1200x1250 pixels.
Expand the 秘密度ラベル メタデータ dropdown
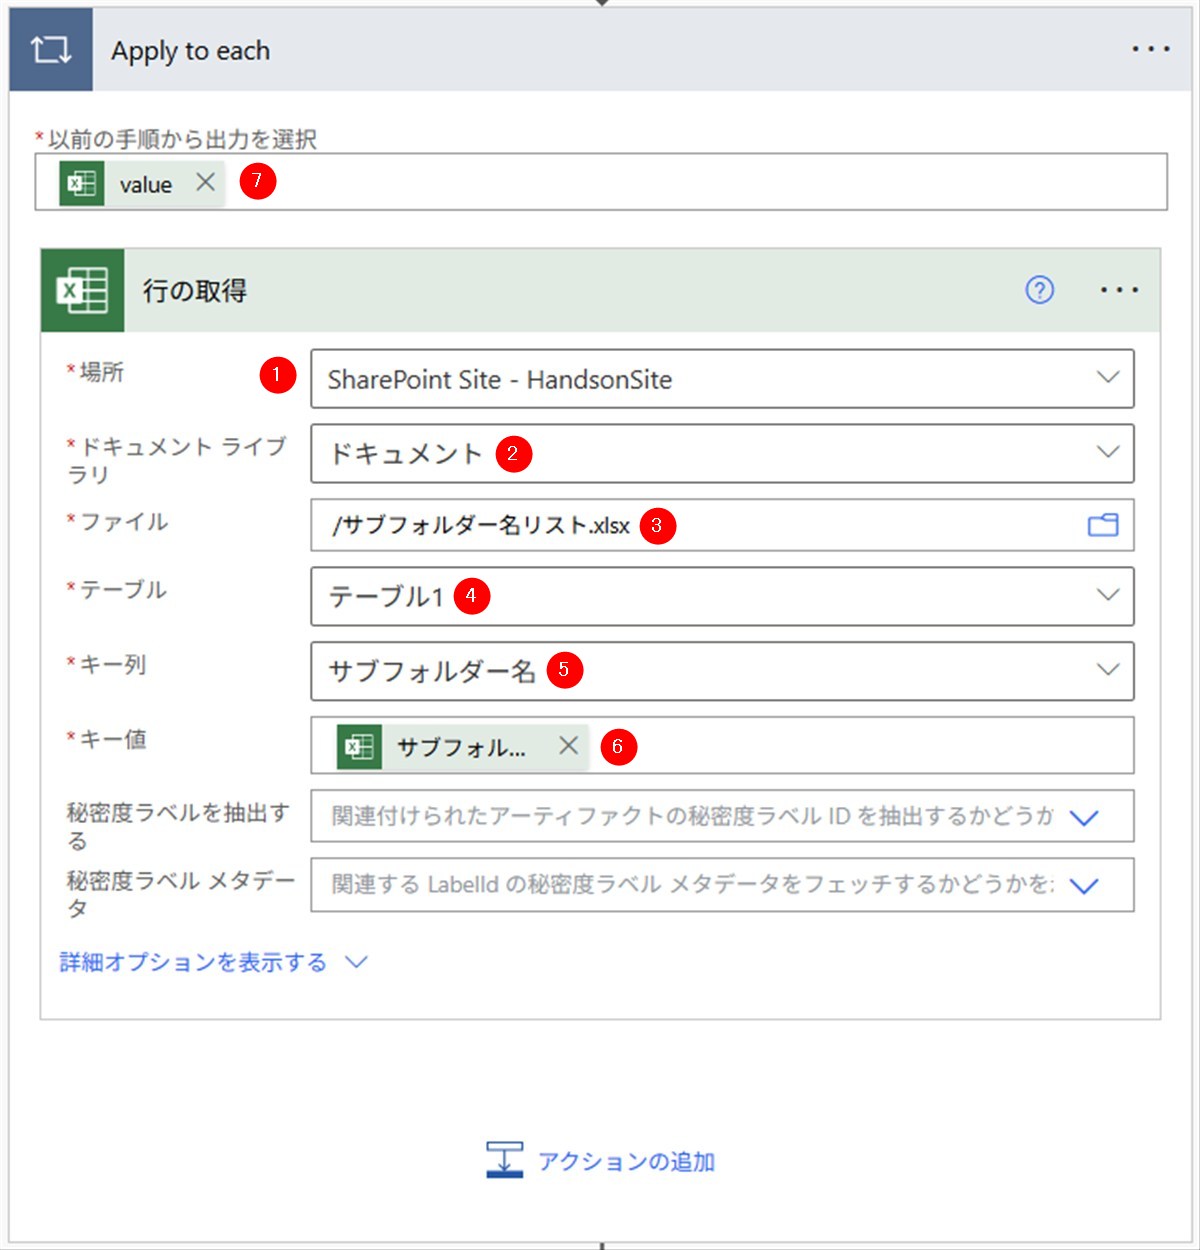pyautogui.click(x=1084, y=885)
